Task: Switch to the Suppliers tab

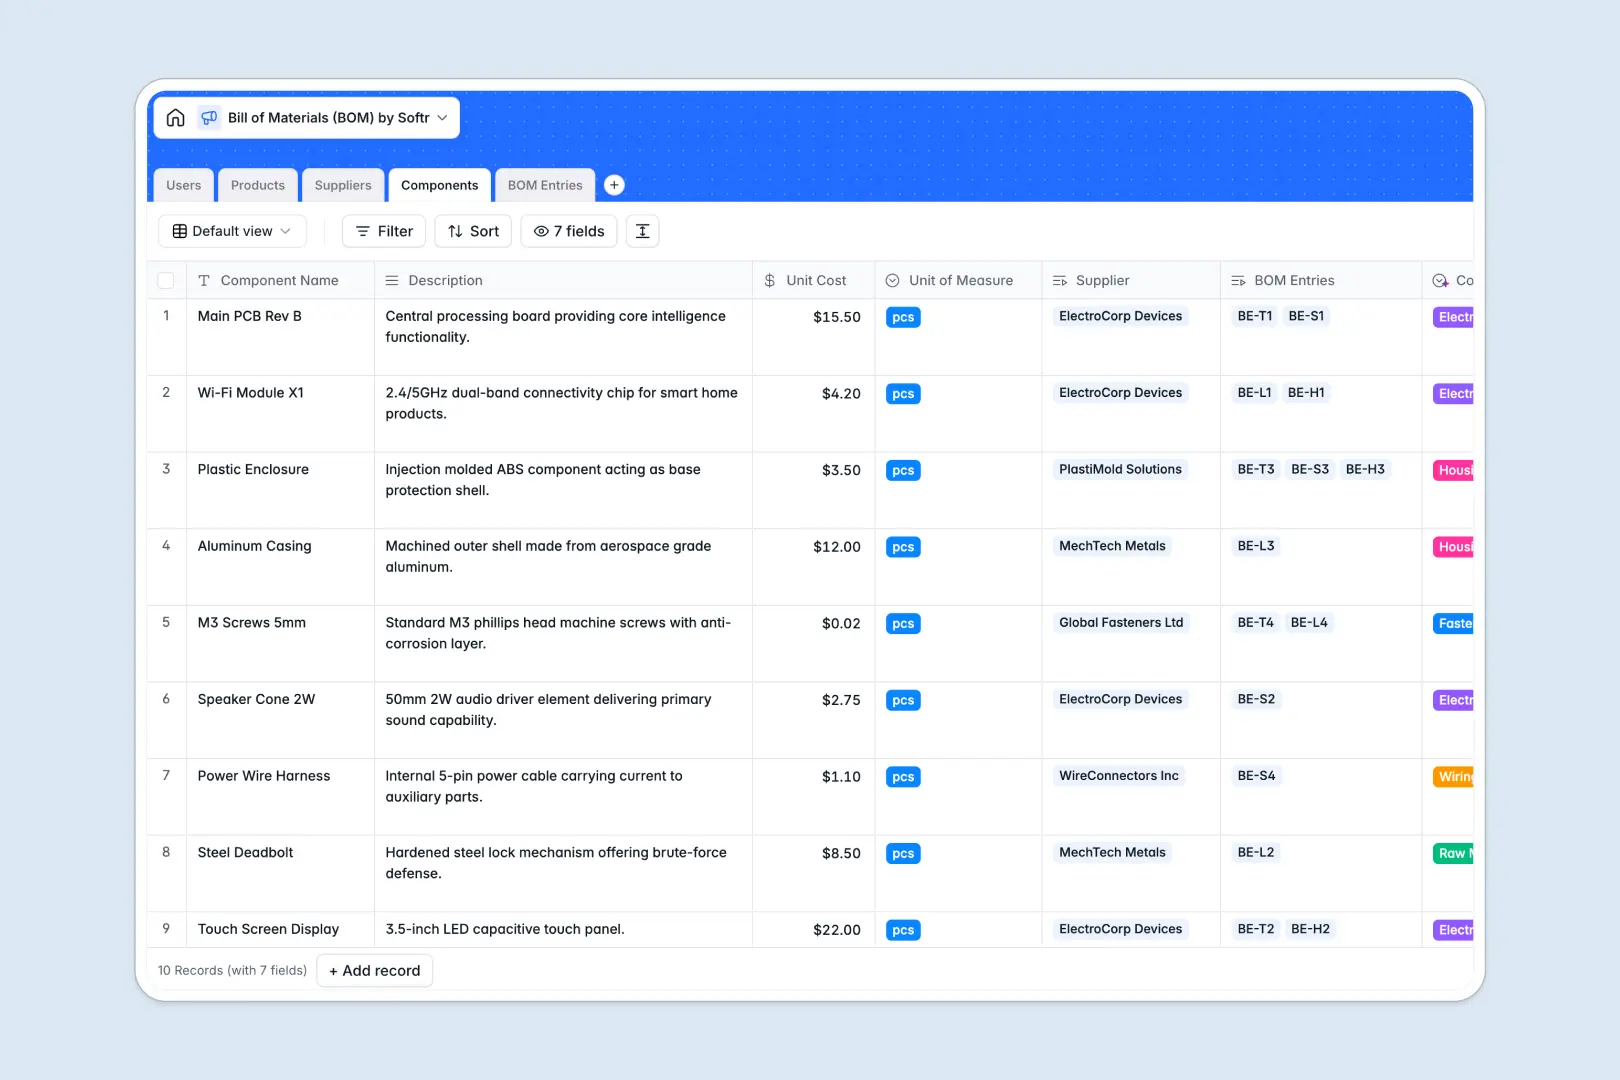Action: (343, 184)
